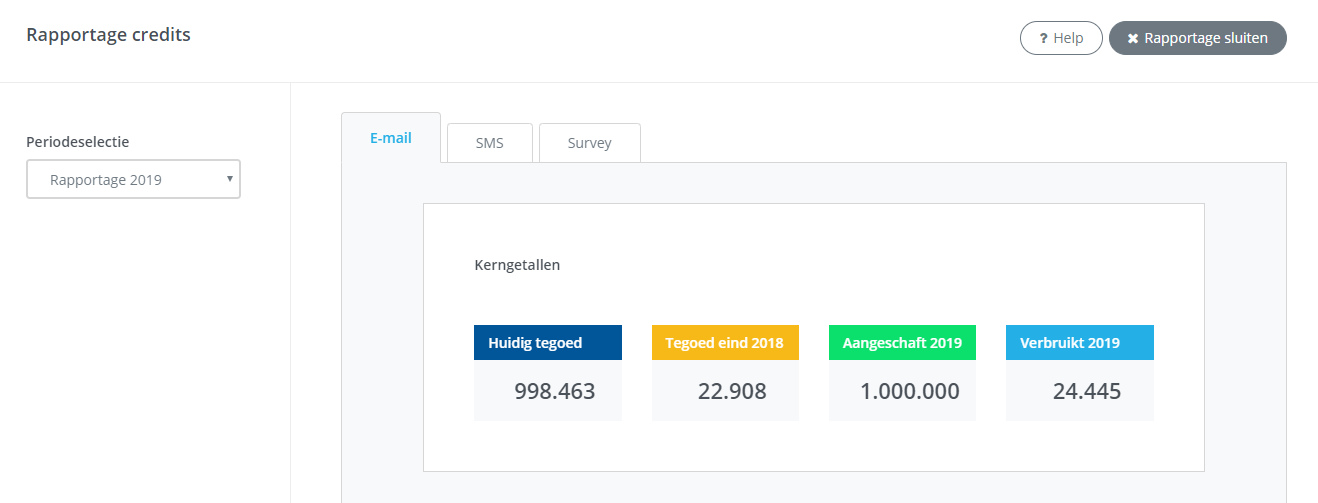
Task: Open the Help button
Action: pyautogui.click(x=1061, y=38)
